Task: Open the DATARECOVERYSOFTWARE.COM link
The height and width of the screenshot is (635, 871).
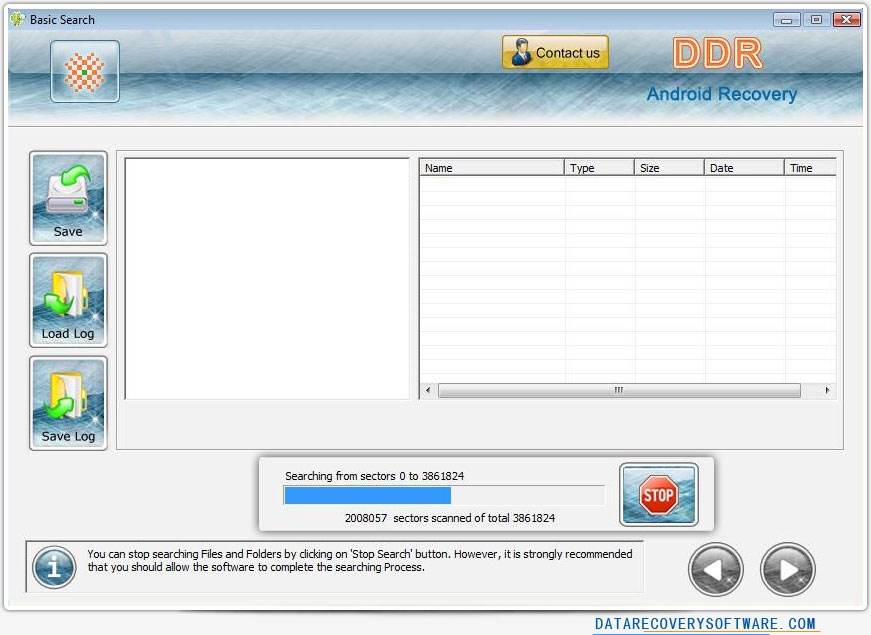Action: tap(705, 623)
